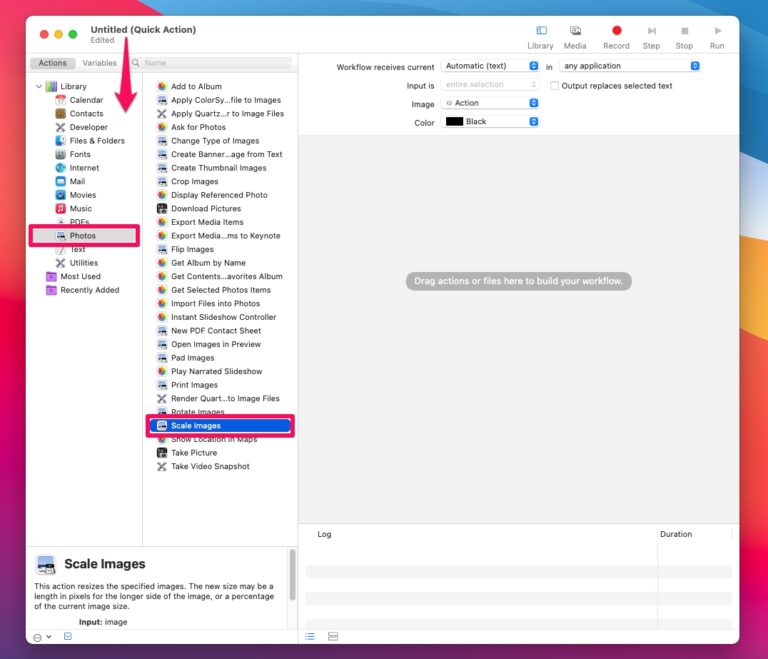Open the Color Black dropdown
768x659 pixels.
(490, 122)
